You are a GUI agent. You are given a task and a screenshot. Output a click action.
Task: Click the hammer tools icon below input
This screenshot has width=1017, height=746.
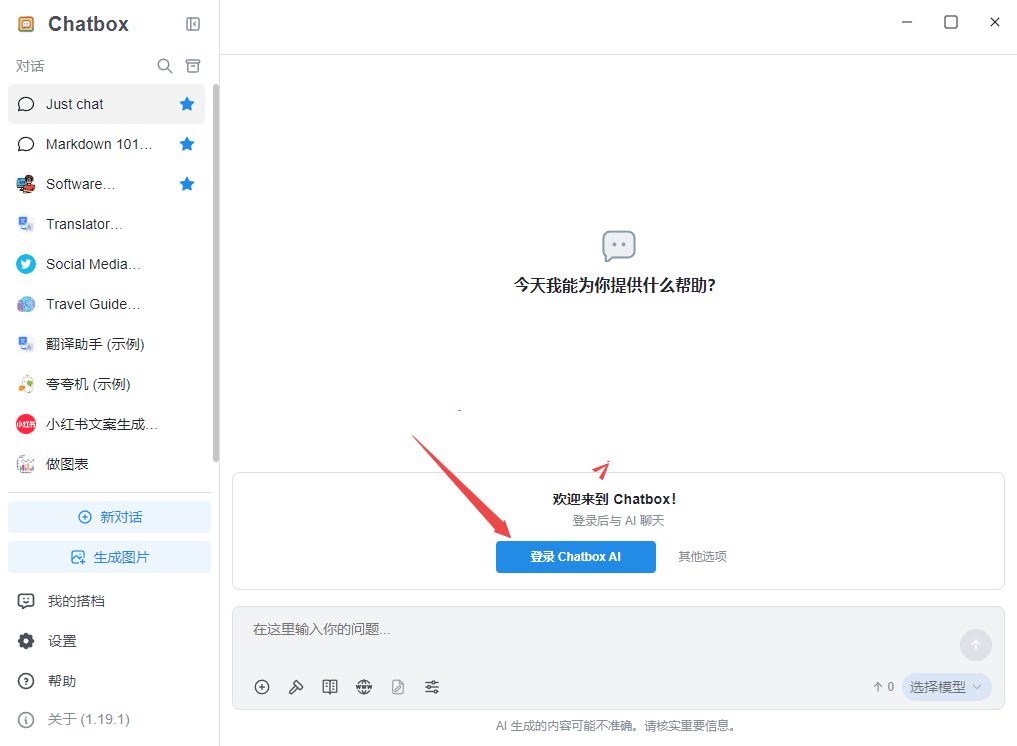coord(296,687)
